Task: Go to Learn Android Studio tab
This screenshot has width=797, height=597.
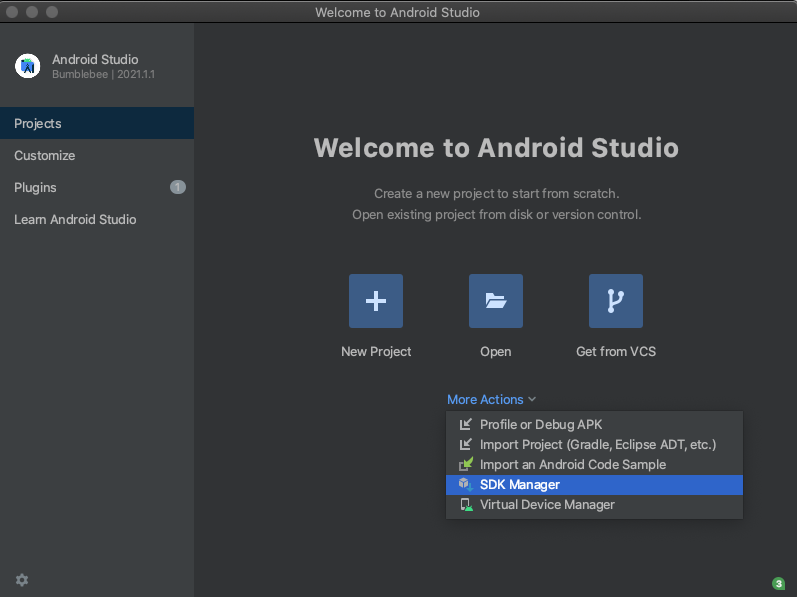Action: (97, 219)
